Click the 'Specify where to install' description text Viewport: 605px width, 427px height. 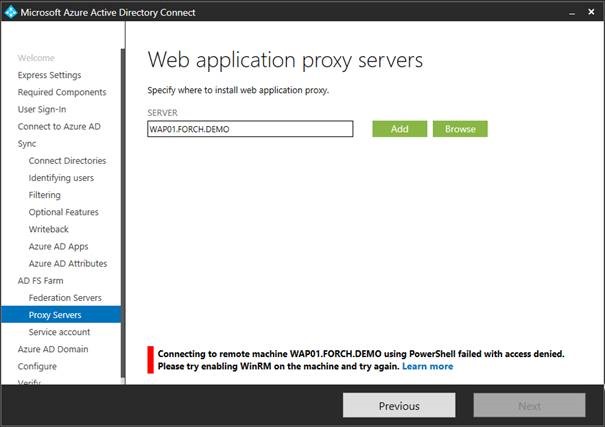(238, 90)
